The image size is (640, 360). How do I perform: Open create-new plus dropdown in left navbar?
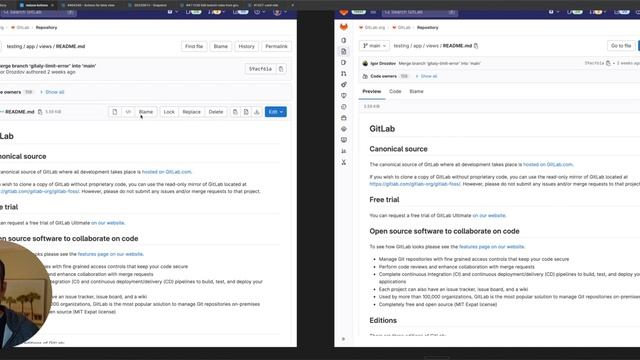(x=172, y=12)
